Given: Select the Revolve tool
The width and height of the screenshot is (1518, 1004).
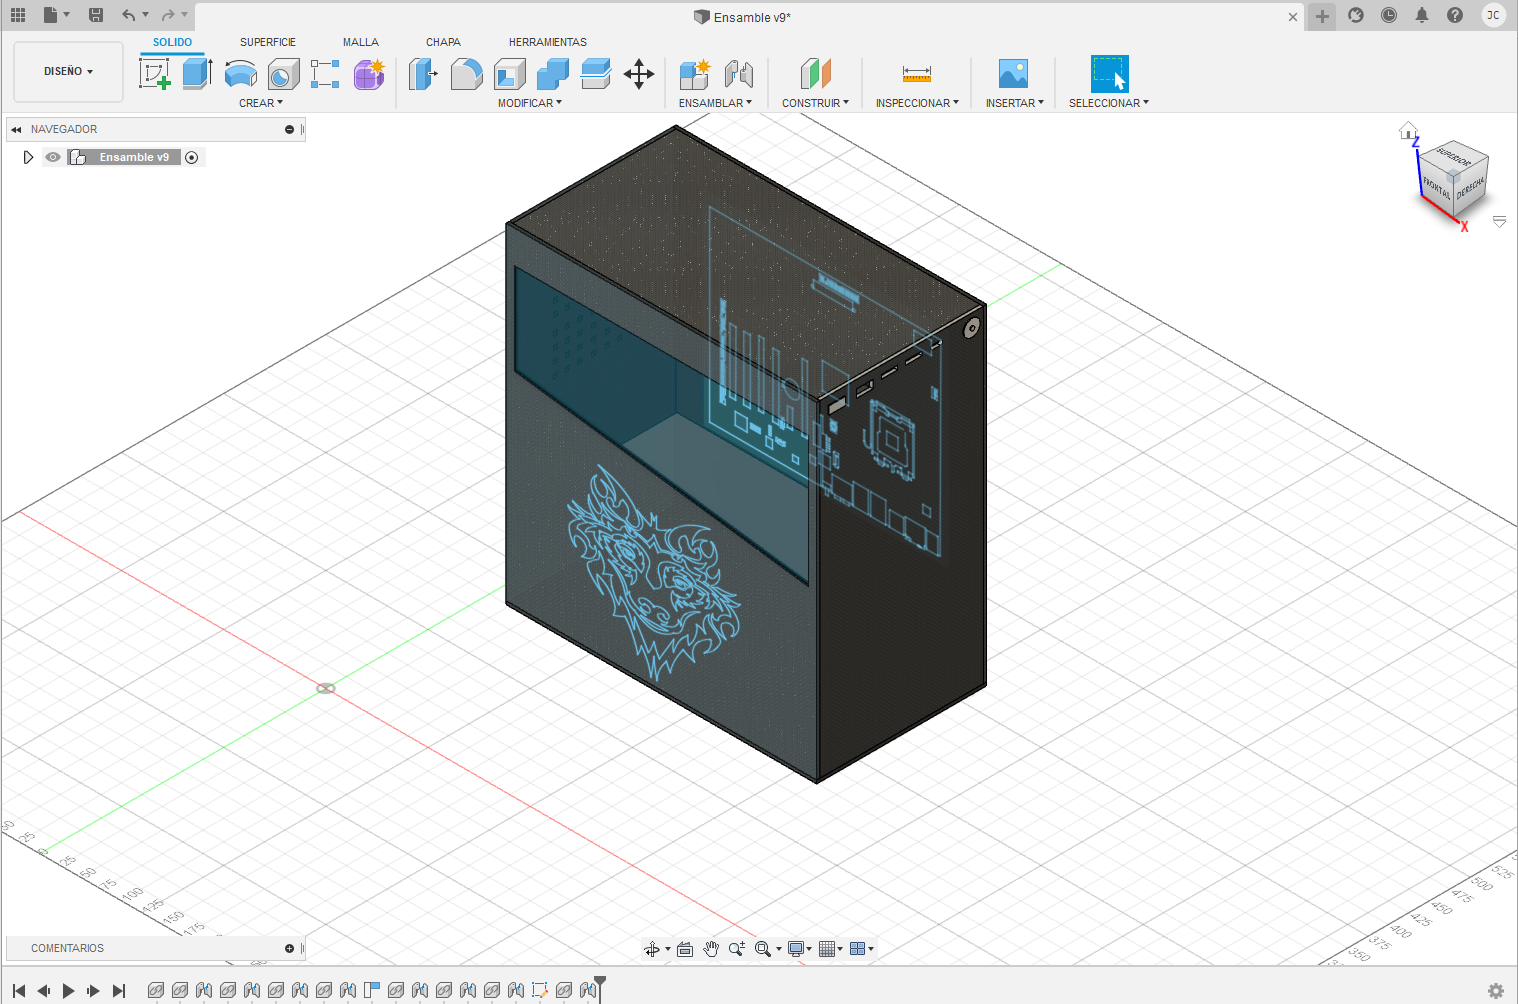Looking at the screenshot, I should coord(240,74).
